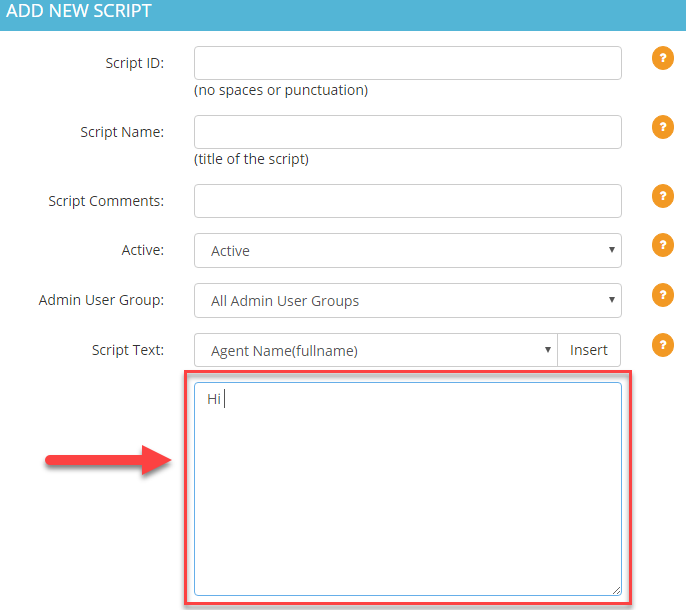The image size is (686, 610).
Task: Open help for Script Name field
Action: pos(663,127)
